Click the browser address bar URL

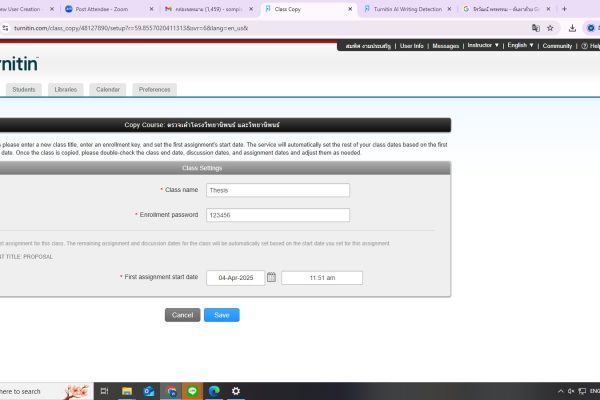pyautogui.click(x=131, y=28)
